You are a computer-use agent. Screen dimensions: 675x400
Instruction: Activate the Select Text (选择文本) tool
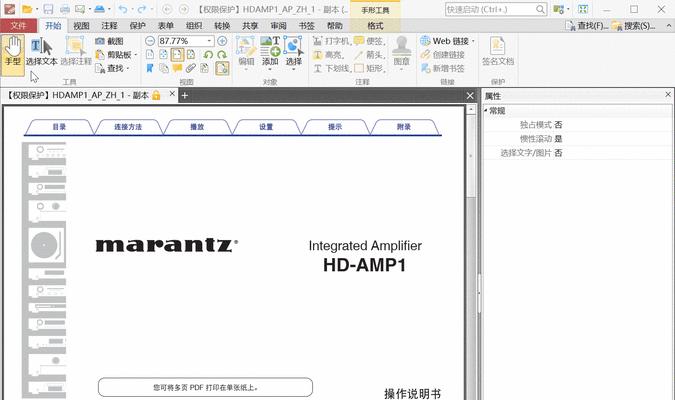click(41, 53)
